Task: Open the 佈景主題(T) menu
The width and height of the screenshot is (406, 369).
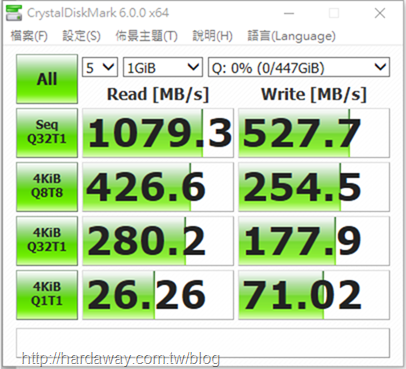Action: (x=147, y=36)
